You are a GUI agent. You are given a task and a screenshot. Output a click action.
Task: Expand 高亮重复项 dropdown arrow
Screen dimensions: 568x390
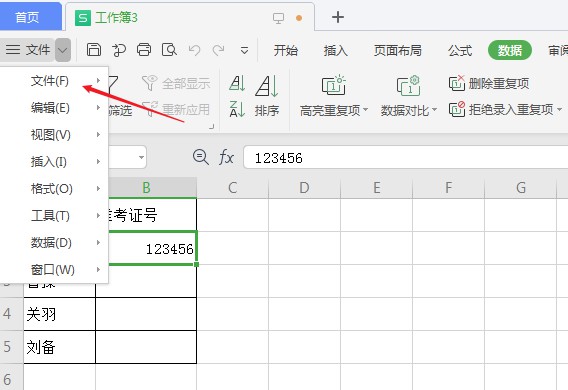click(365, 109)
